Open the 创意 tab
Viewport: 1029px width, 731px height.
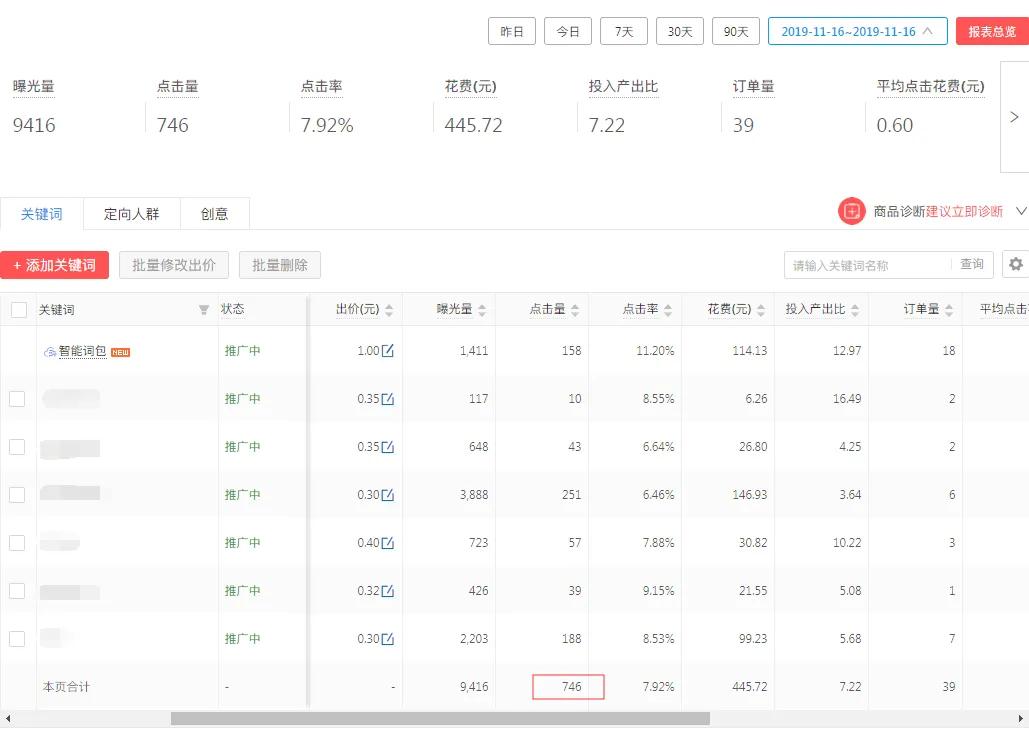click(x=213, y=213)
